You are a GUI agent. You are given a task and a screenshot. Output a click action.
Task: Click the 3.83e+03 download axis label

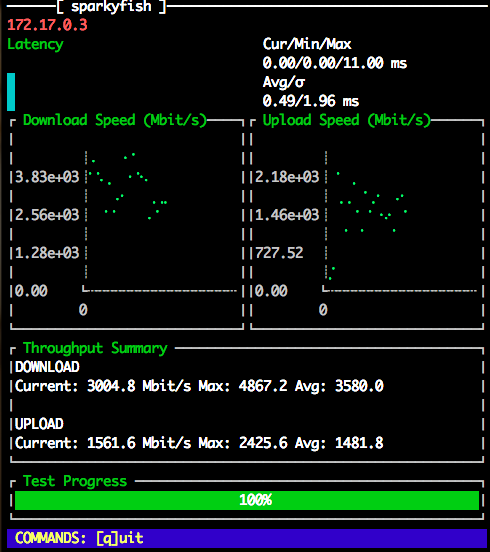[x=47, y=177]
